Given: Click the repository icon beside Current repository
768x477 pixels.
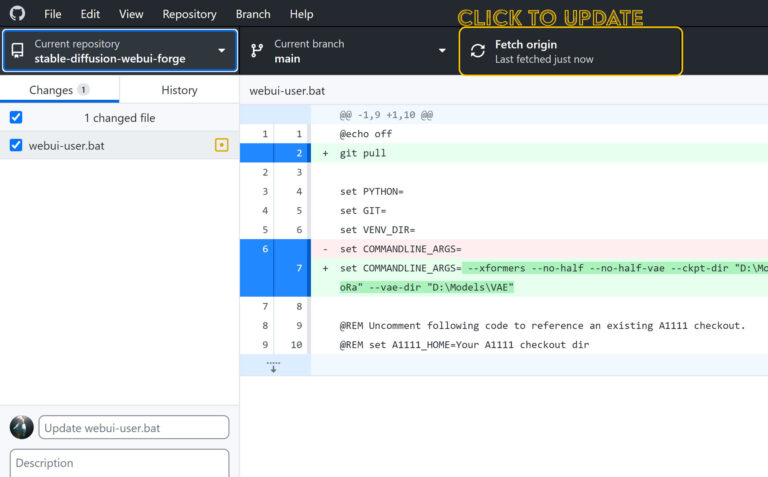Looking at the screenshot, I should tap(18, 50).
